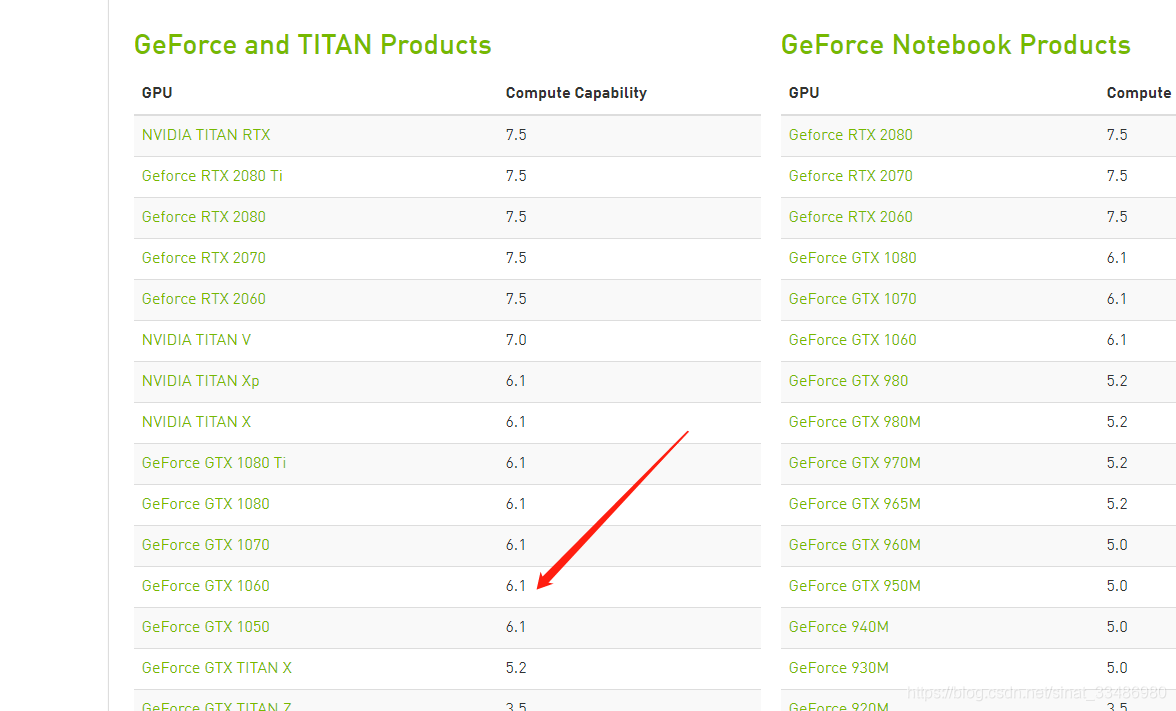
Task: Click Geforce RTX 2070 in GeForce and TITAN table
Action: click(x=203, y=258)
